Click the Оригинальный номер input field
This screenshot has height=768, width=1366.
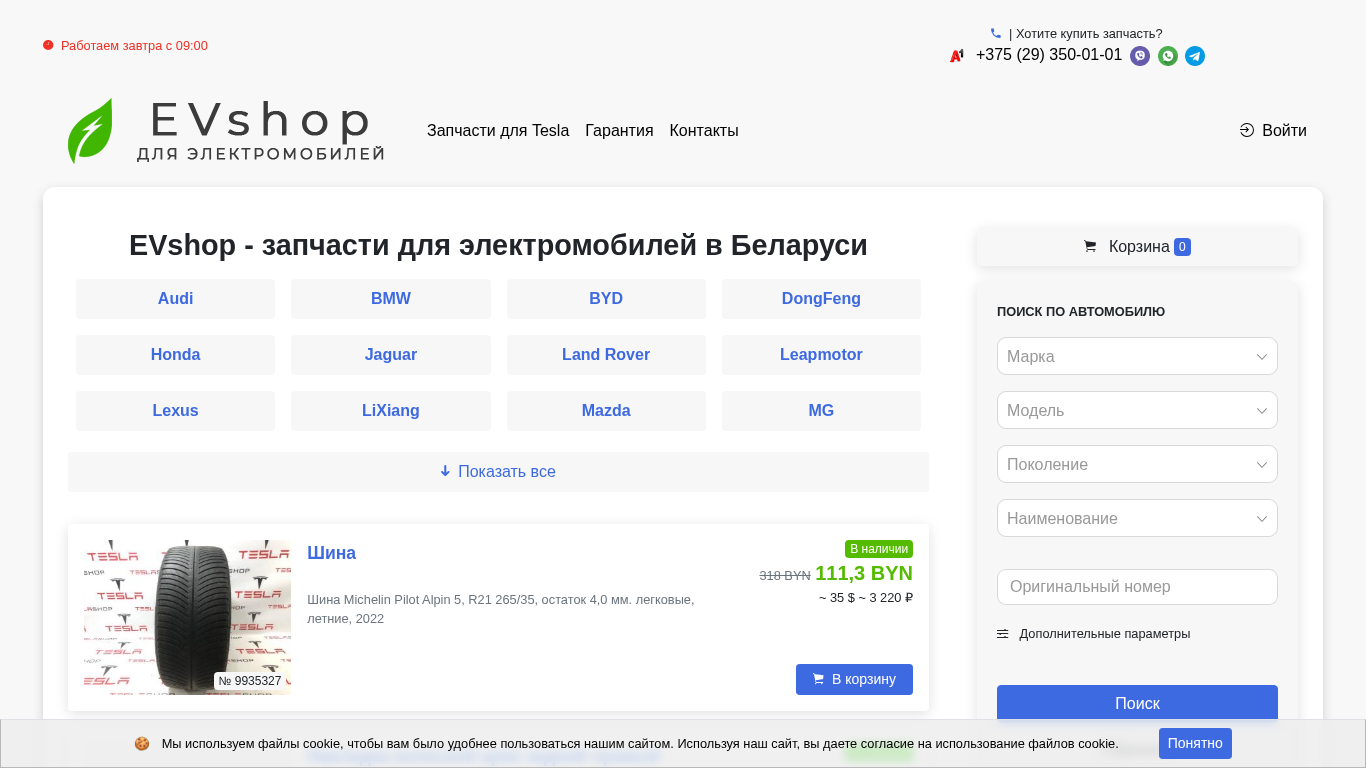click(1137, 587)
